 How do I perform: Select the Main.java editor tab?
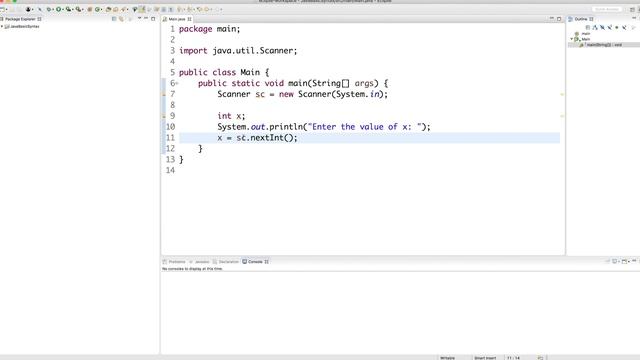pos(177,19)
